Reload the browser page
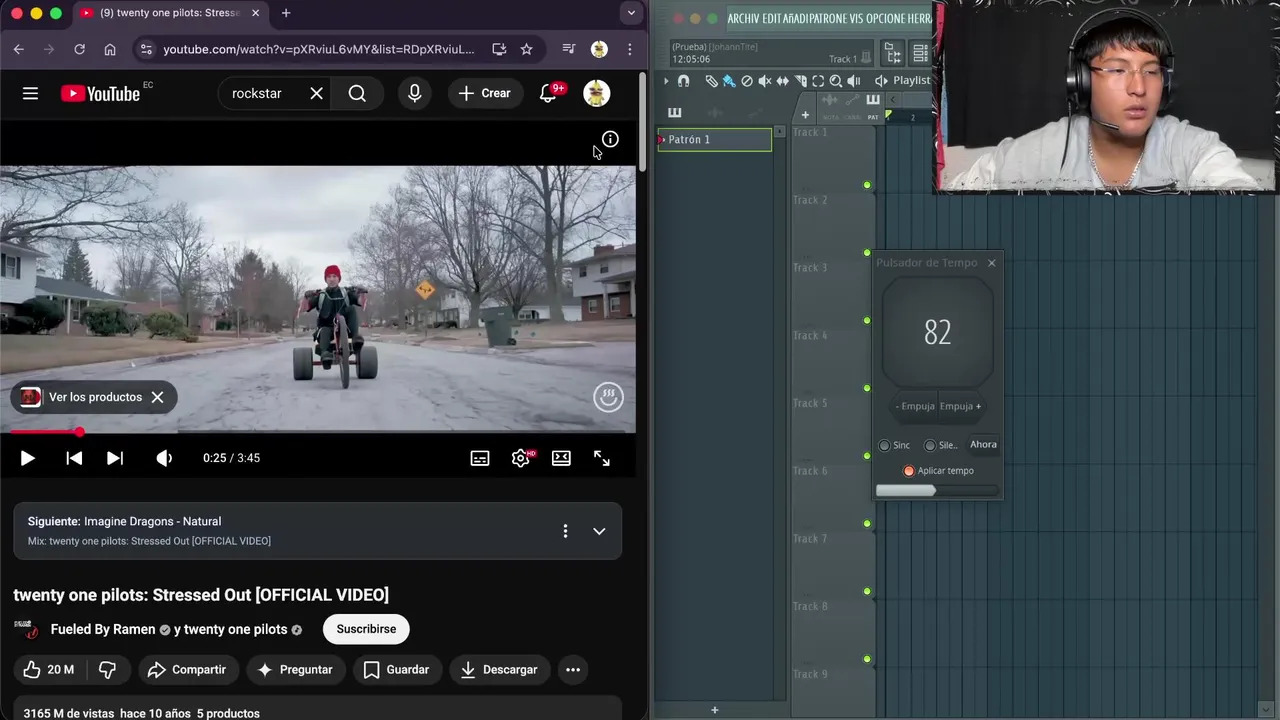 pyautogui.click(x=79, y=49)
